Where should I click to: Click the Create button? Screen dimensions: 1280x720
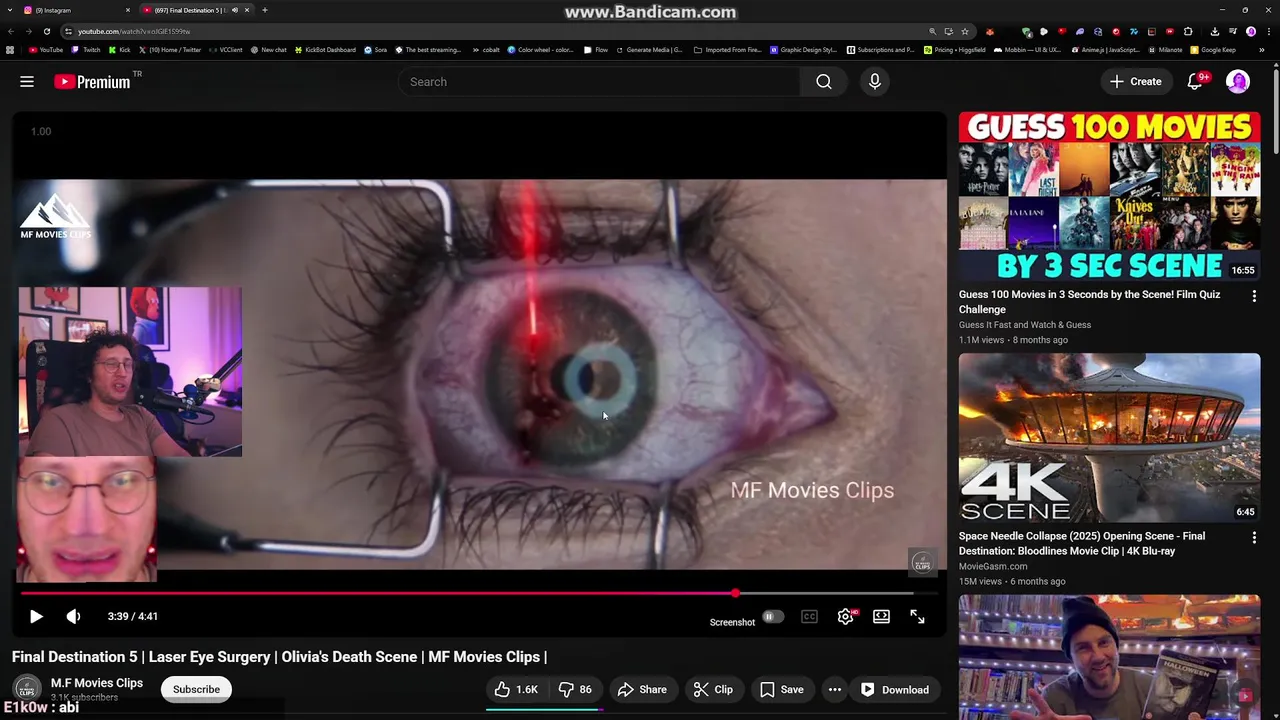click(1135, 82)
